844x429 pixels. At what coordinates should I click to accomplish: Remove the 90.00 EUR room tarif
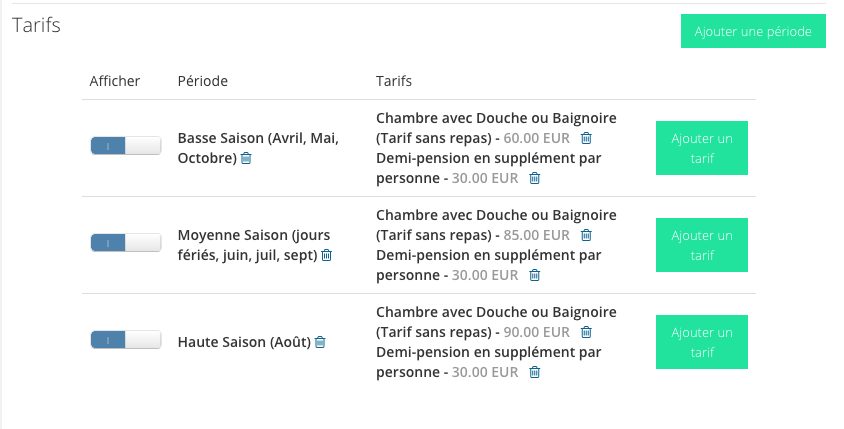click(587, 332)
